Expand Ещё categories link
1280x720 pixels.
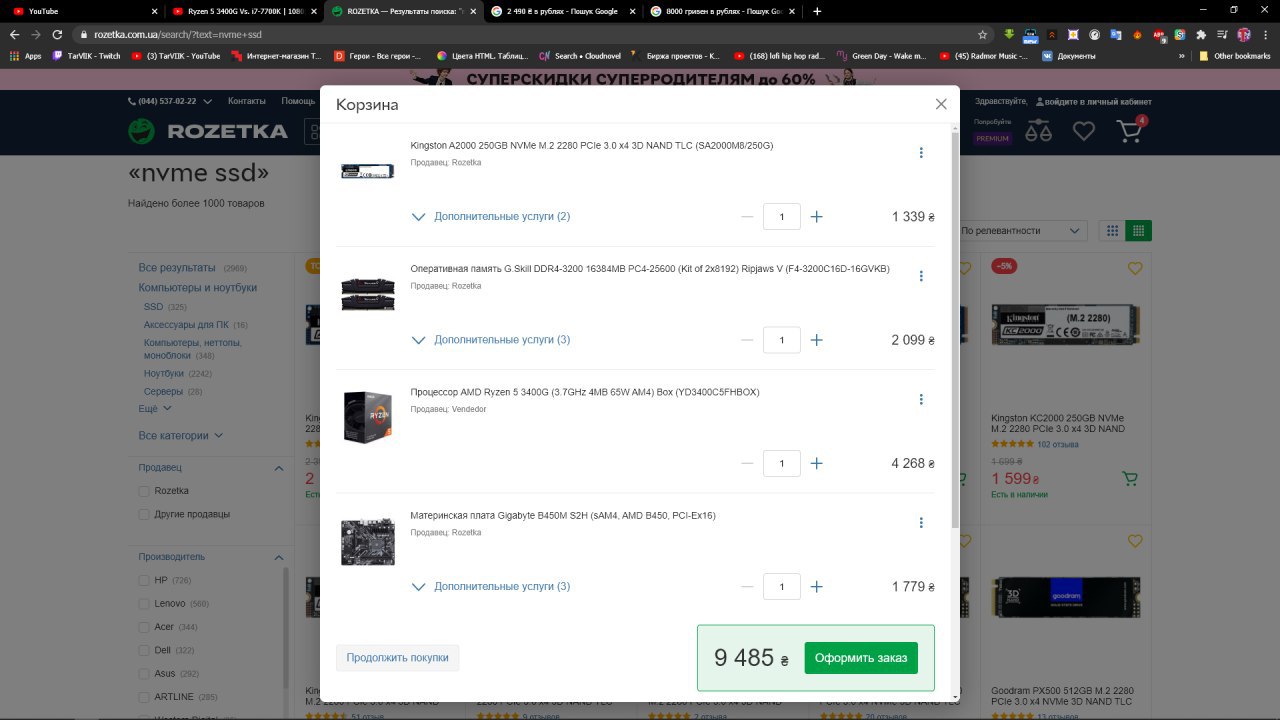(155, 409)
